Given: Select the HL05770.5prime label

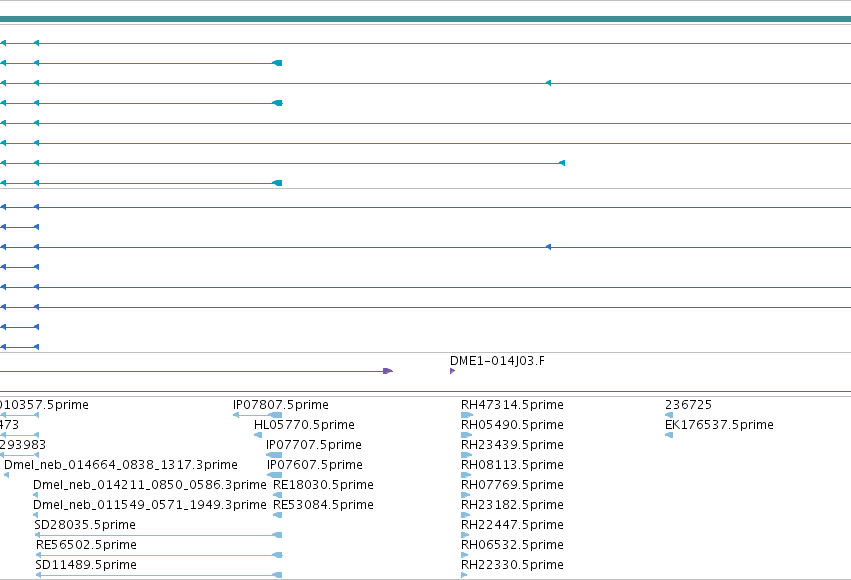Looking at the screenshot, I should [x=304, y=425].
